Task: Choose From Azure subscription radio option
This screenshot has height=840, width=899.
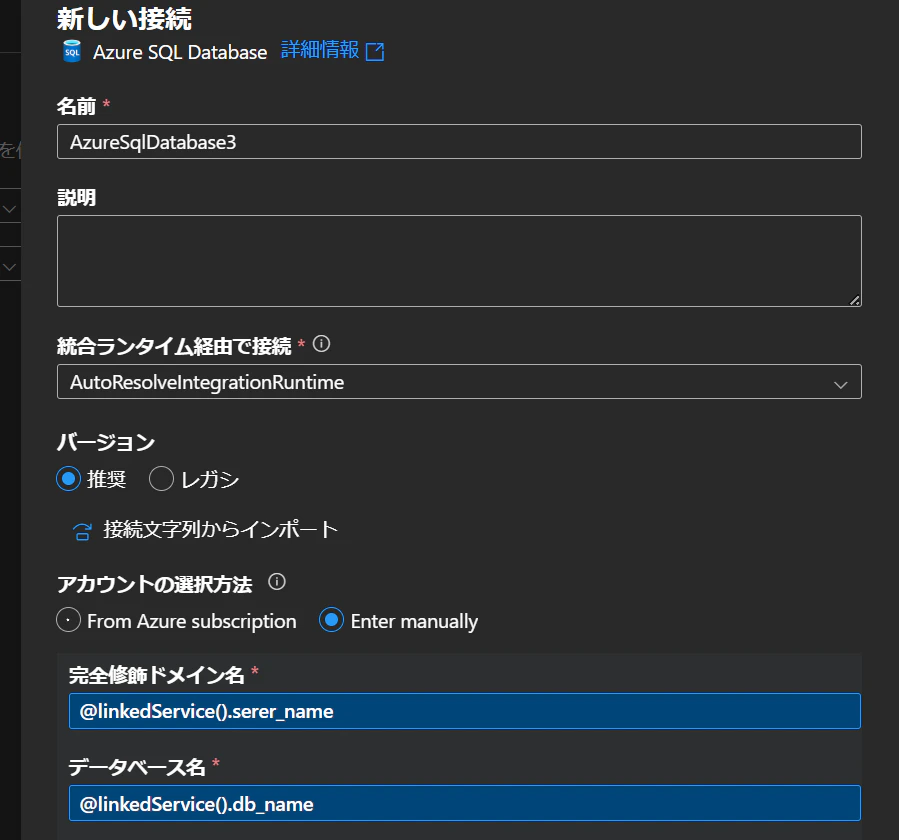Action: [68, 620]
